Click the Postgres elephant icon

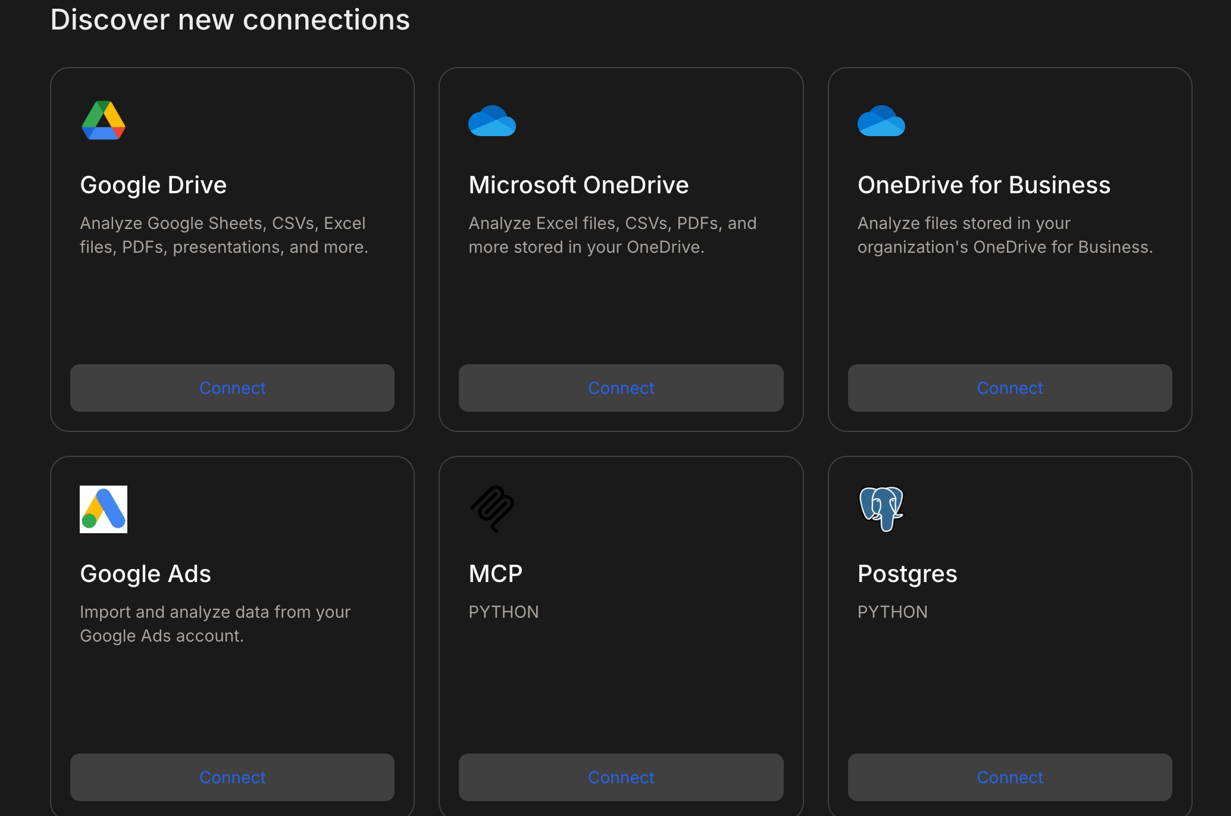pos(881,509)
